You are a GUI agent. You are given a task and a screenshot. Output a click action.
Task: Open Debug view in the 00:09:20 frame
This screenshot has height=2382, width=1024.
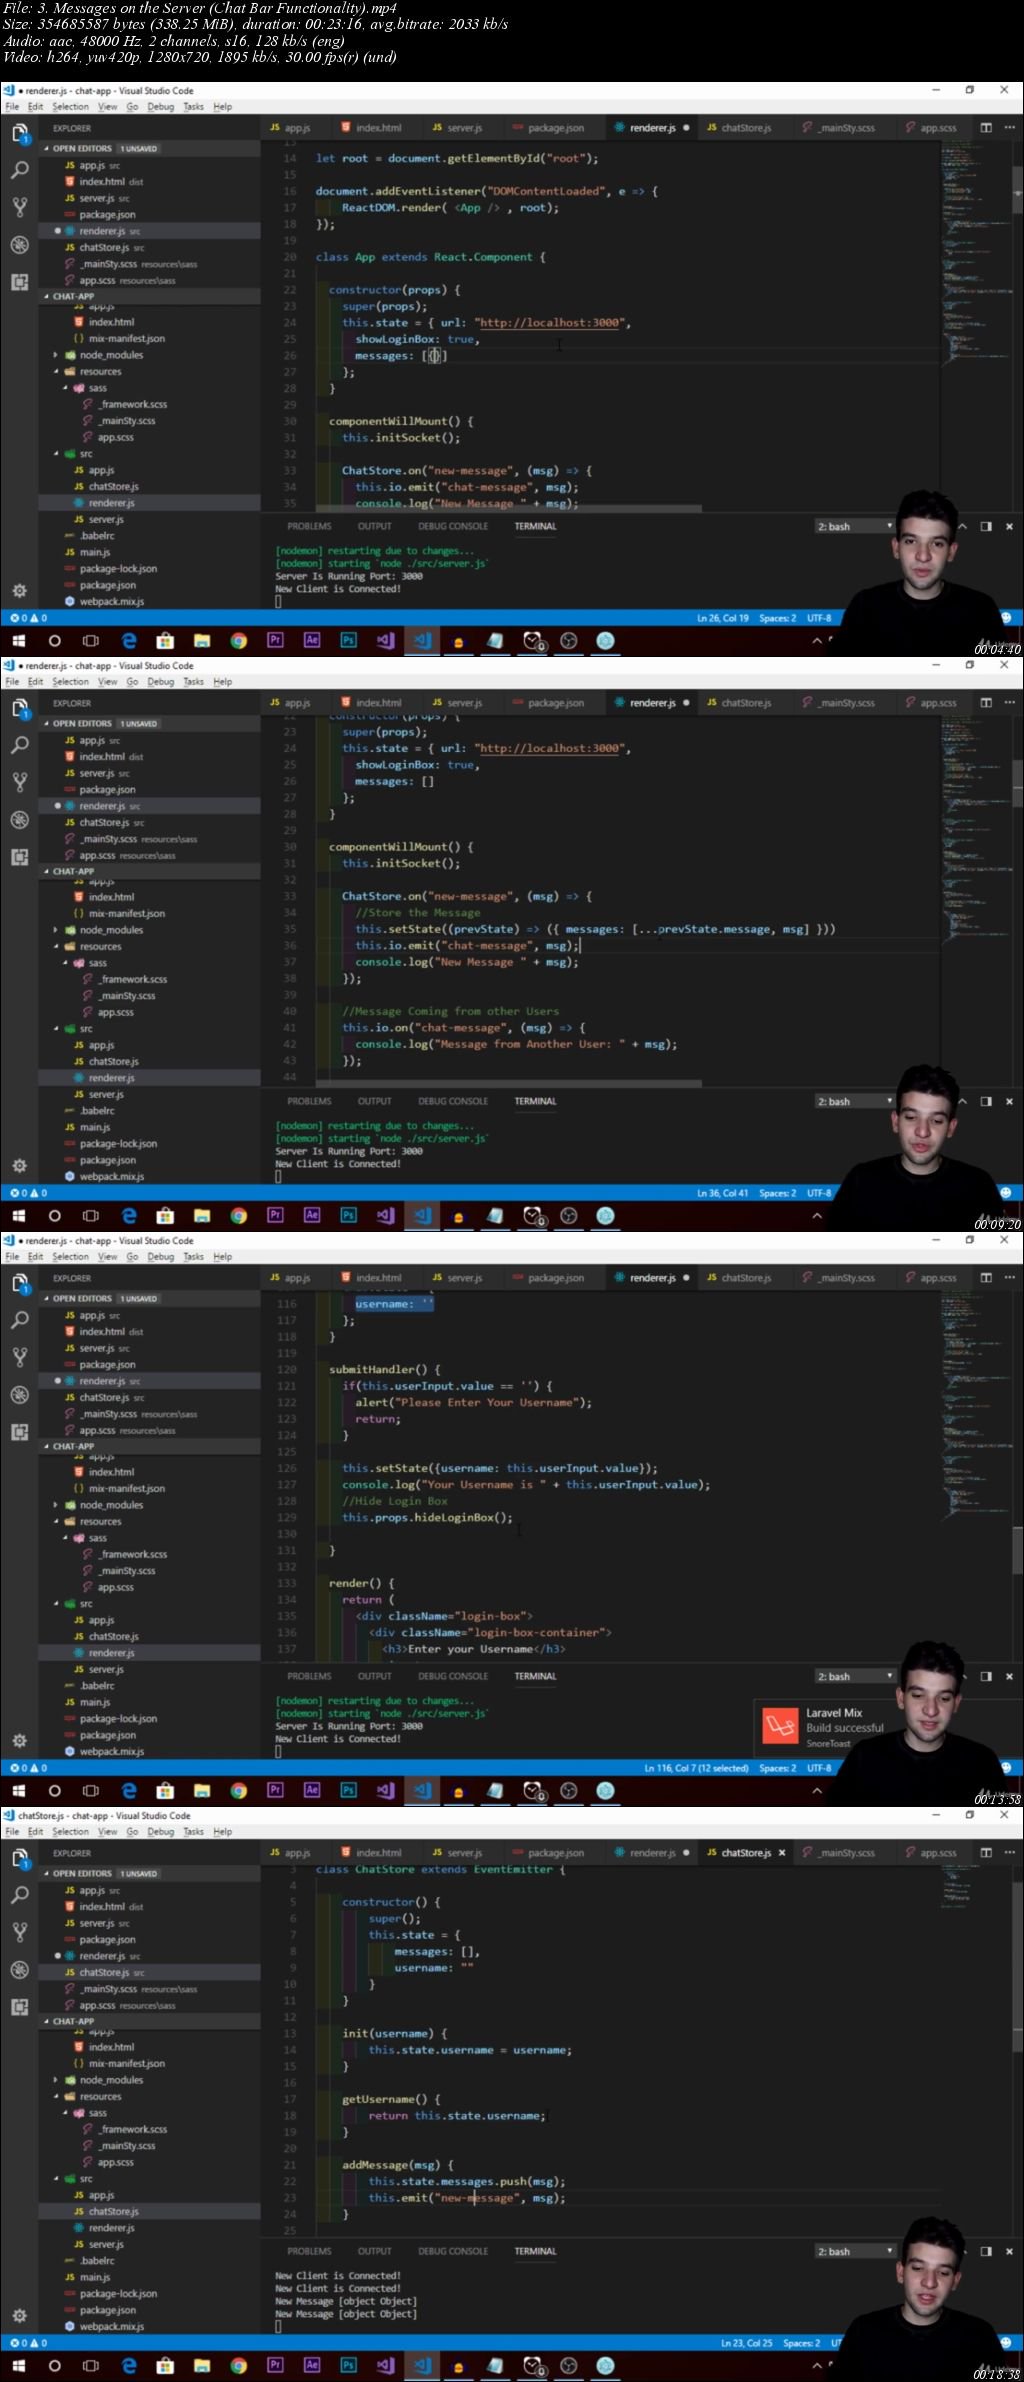pos(19,820)
